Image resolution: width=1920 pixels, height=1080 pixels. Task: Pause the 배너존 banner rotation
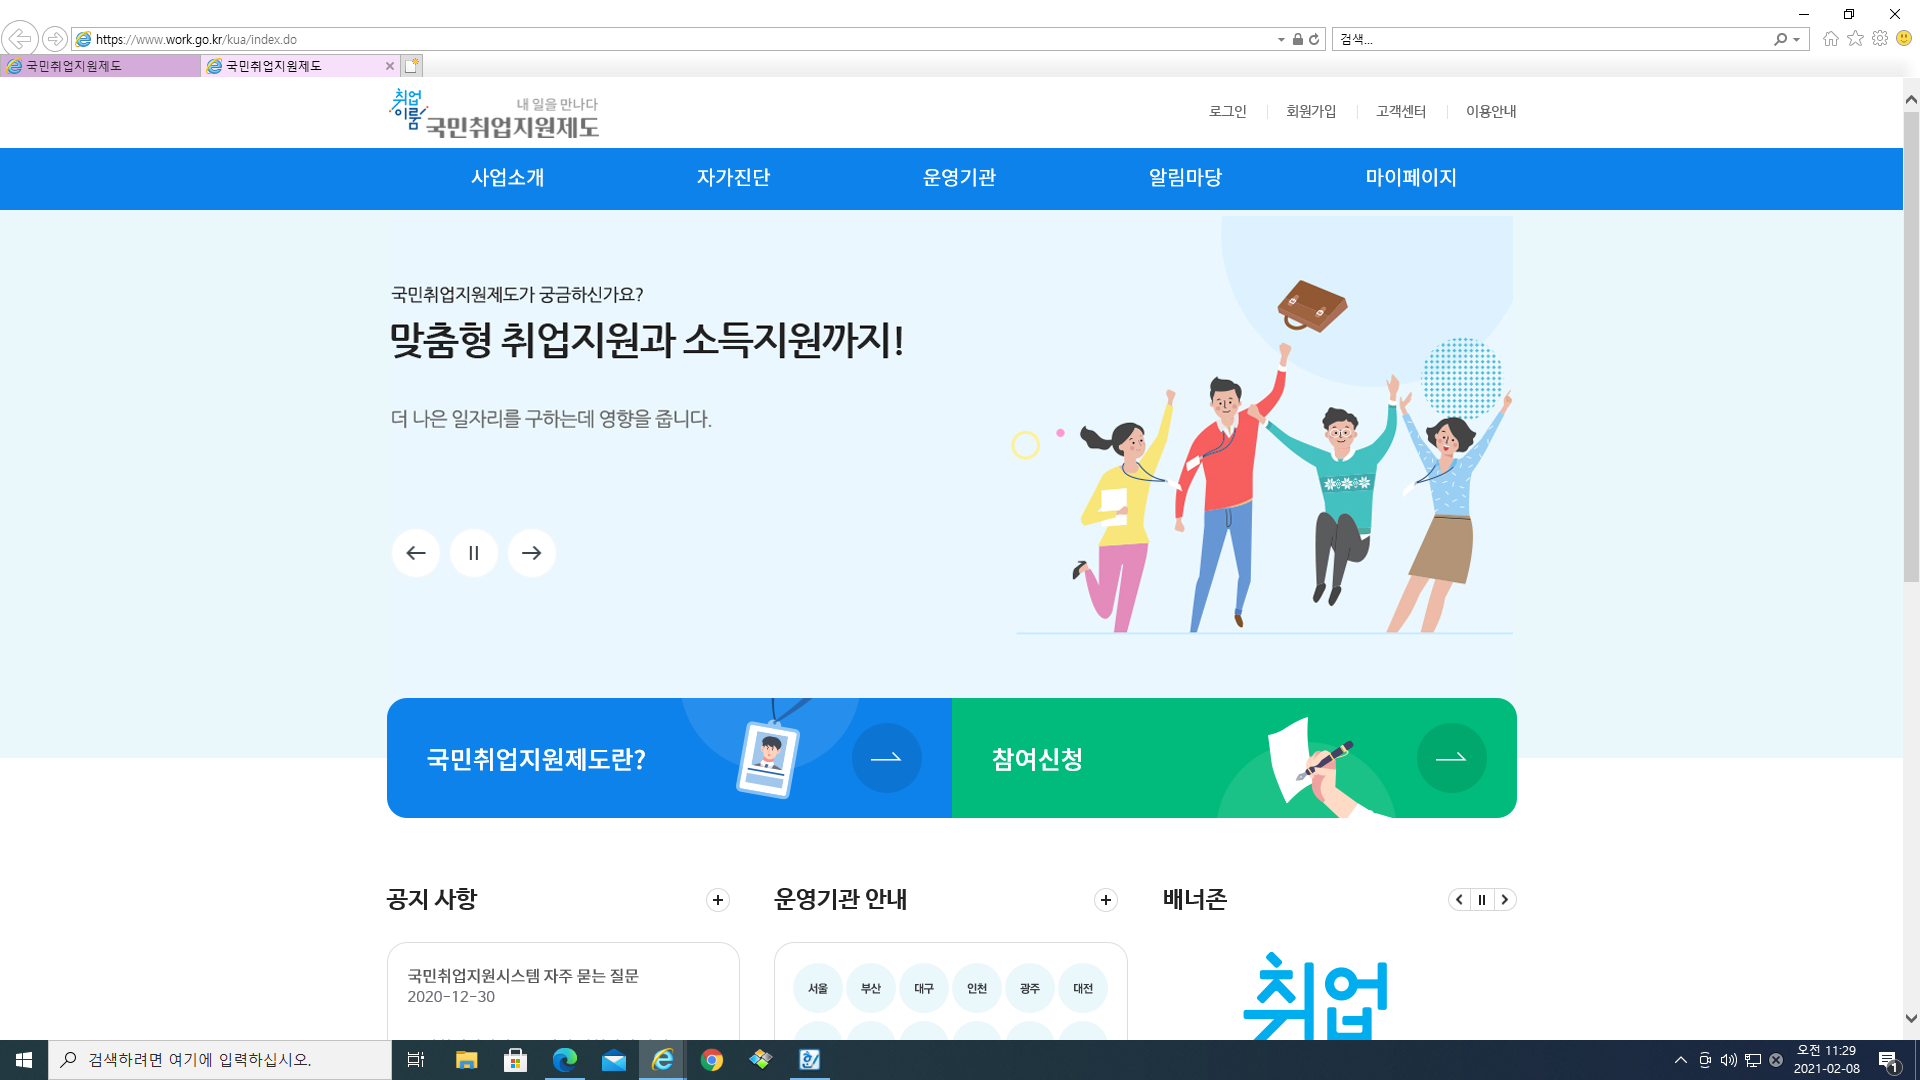[1482, 900]
